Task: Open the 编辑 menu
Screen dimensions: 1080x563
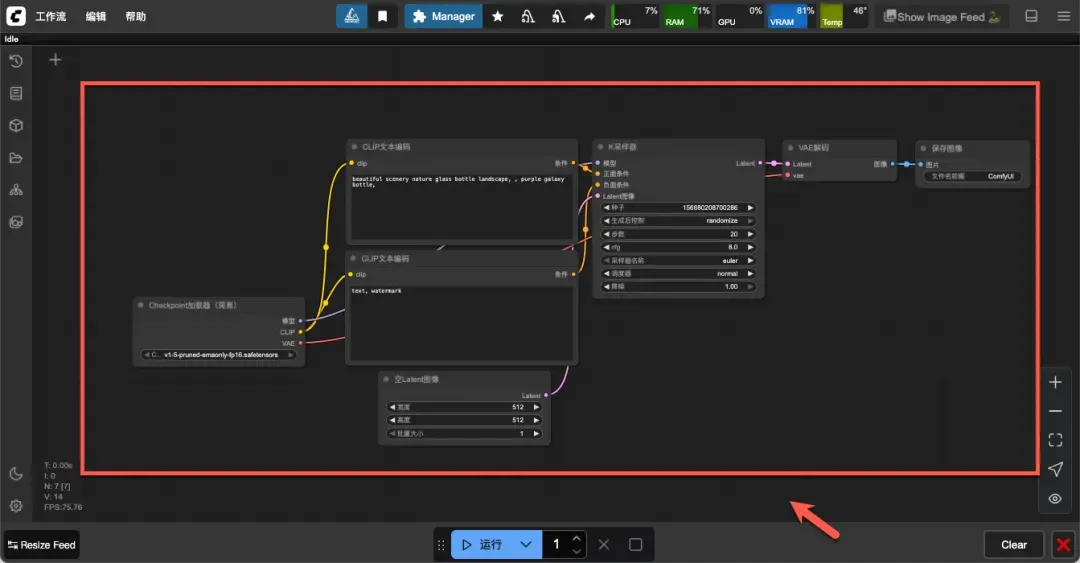Action: [x=96, y=17]
